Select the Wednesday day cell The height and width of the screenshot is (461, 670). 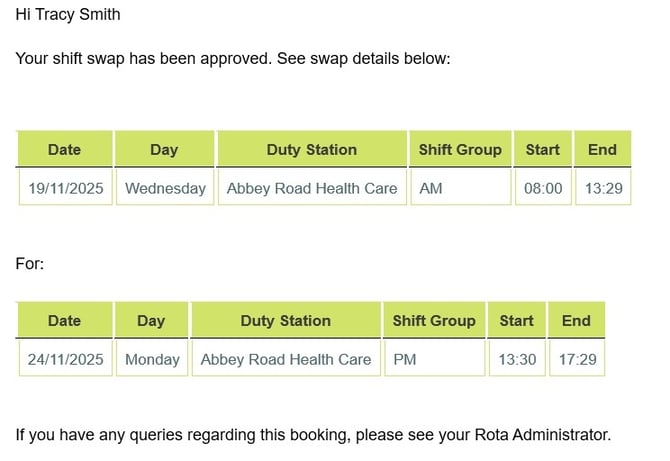pos(165,188)
